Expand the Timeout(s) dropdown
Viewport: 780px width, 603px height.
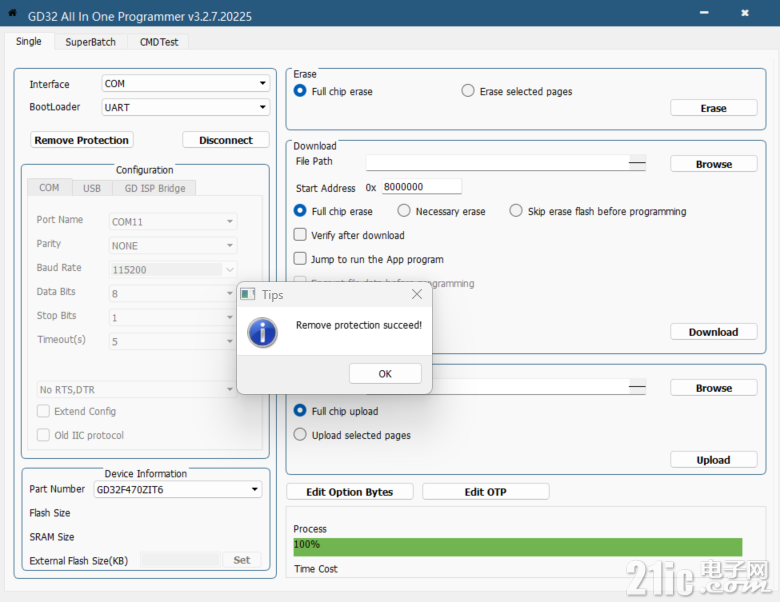tap(172, 341)
